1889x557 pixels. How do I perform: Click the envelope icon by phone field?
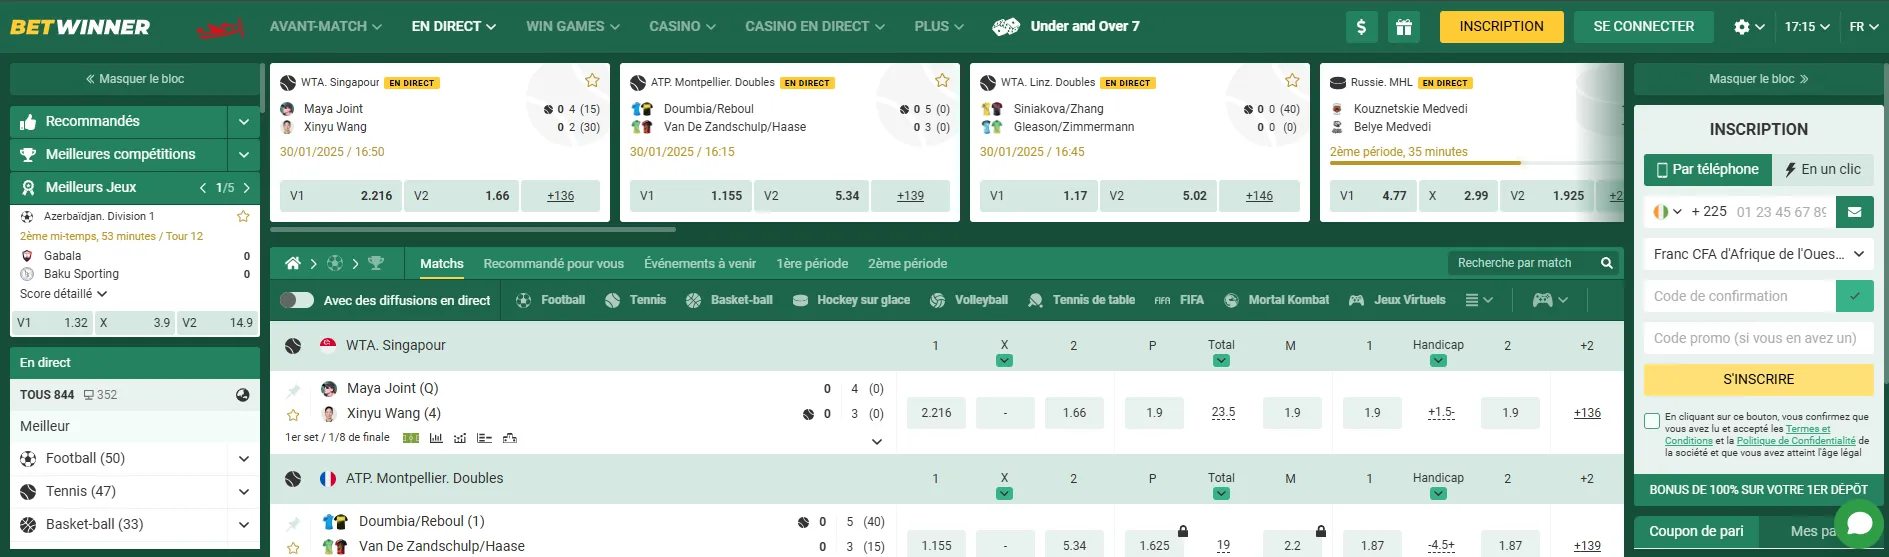pyautogui.click(x=1854, y=212)
